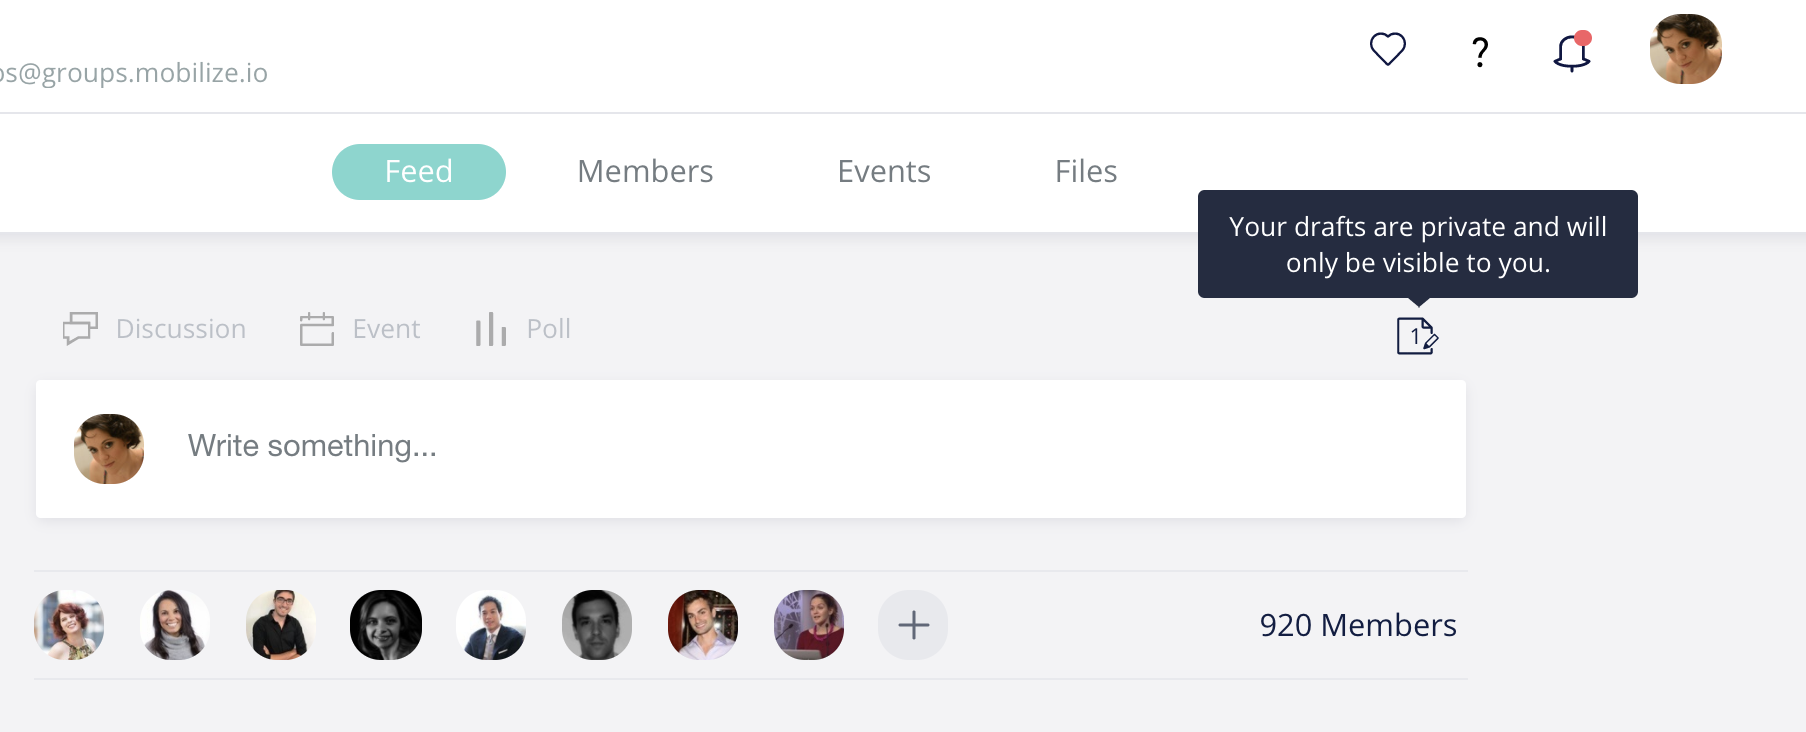Open help via question mark icon
The height and width of the screenshot is (732, 1806).
1480,51
